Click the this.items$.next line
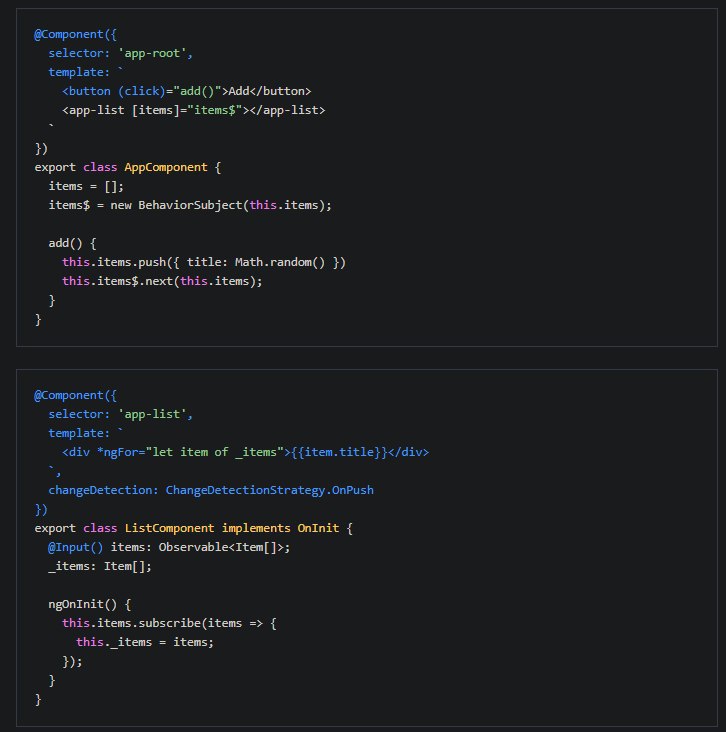The width and height of the screenshot is (726, 732). tap(162, 281)
